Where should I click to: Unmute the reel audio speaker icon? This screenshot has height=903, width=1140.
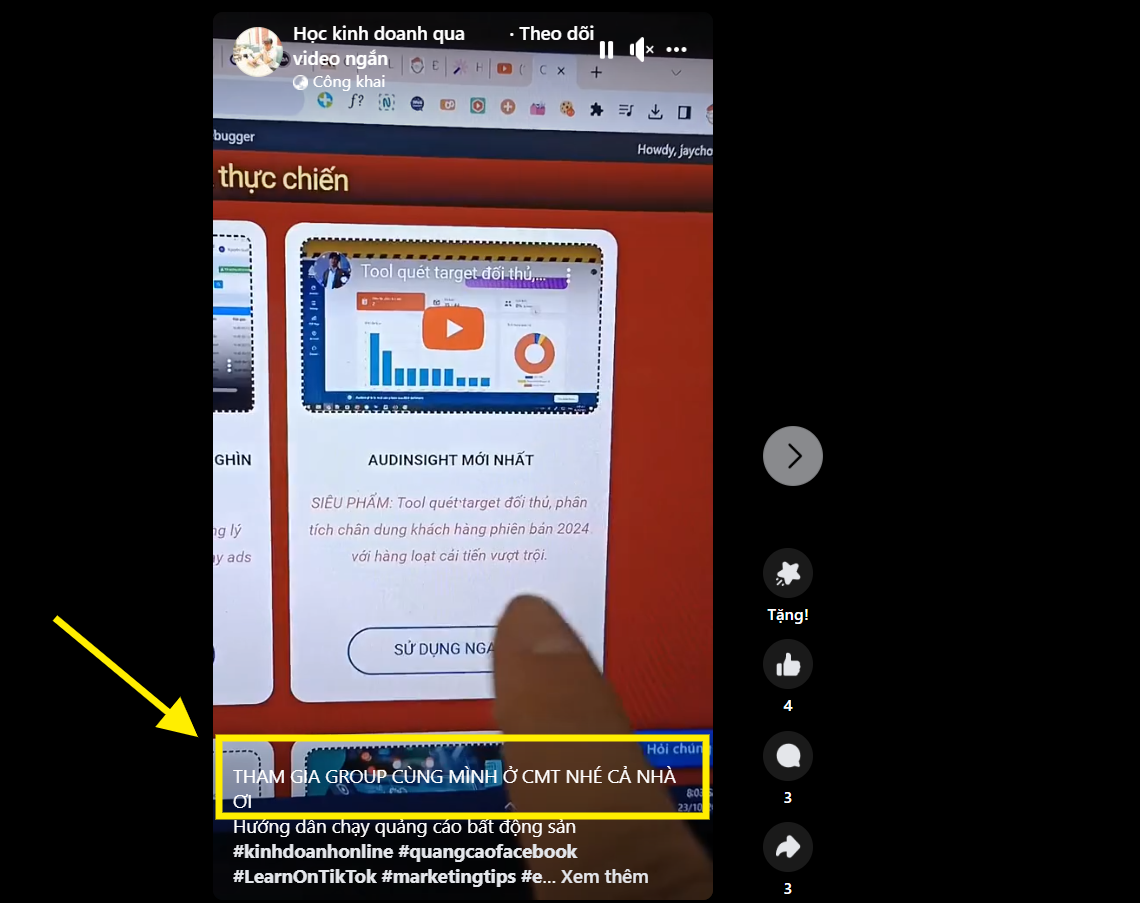click(641, 49)
